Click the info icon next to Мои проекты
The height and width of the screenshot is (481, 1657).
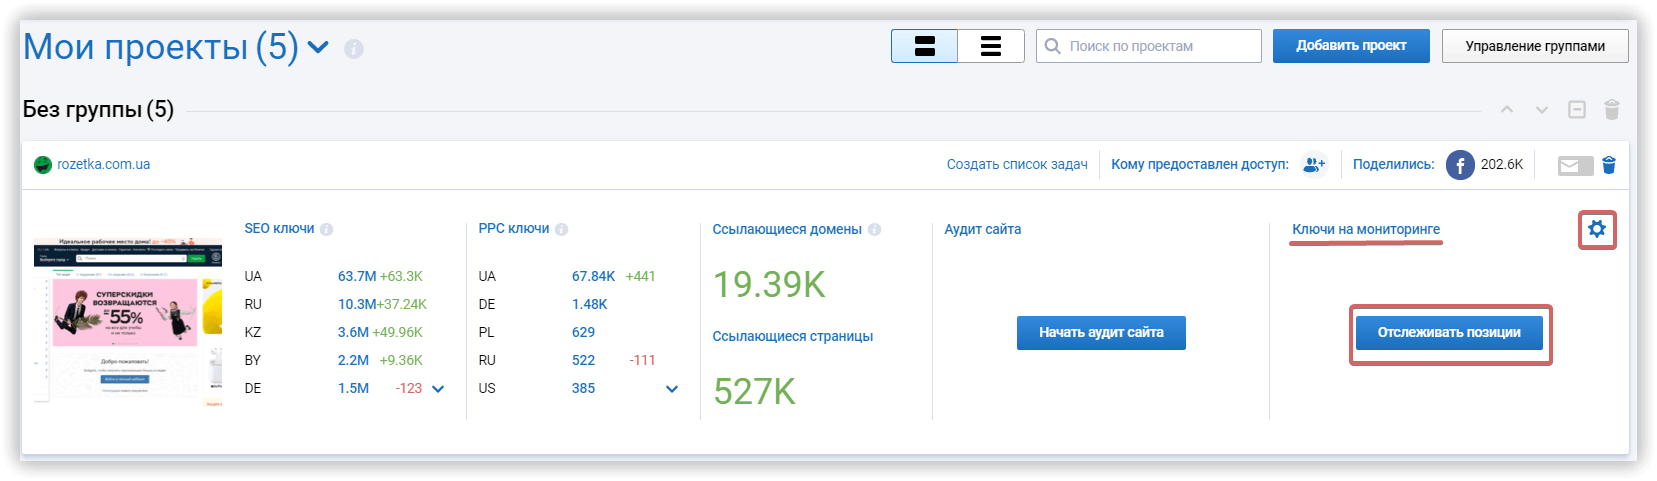[354, 48]
